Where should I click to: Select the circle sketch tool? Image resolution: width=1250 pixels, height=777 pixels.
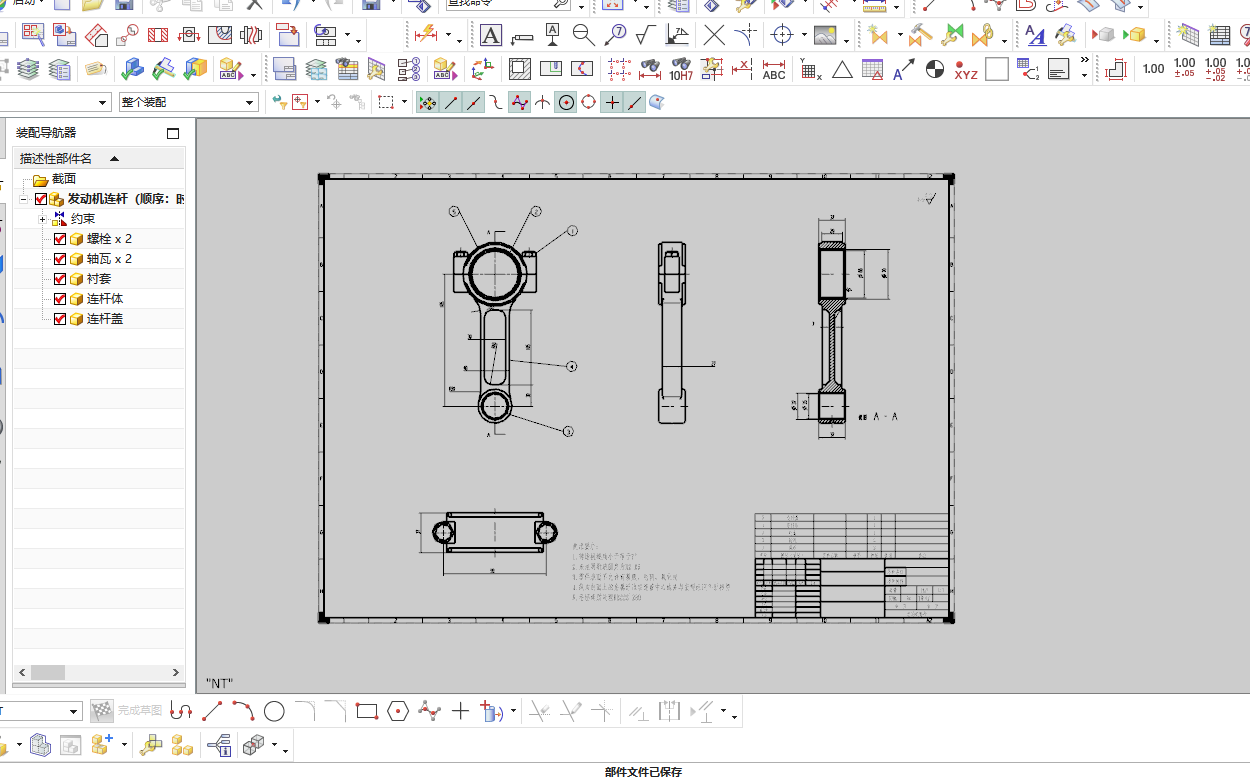[x=274, y=712]
